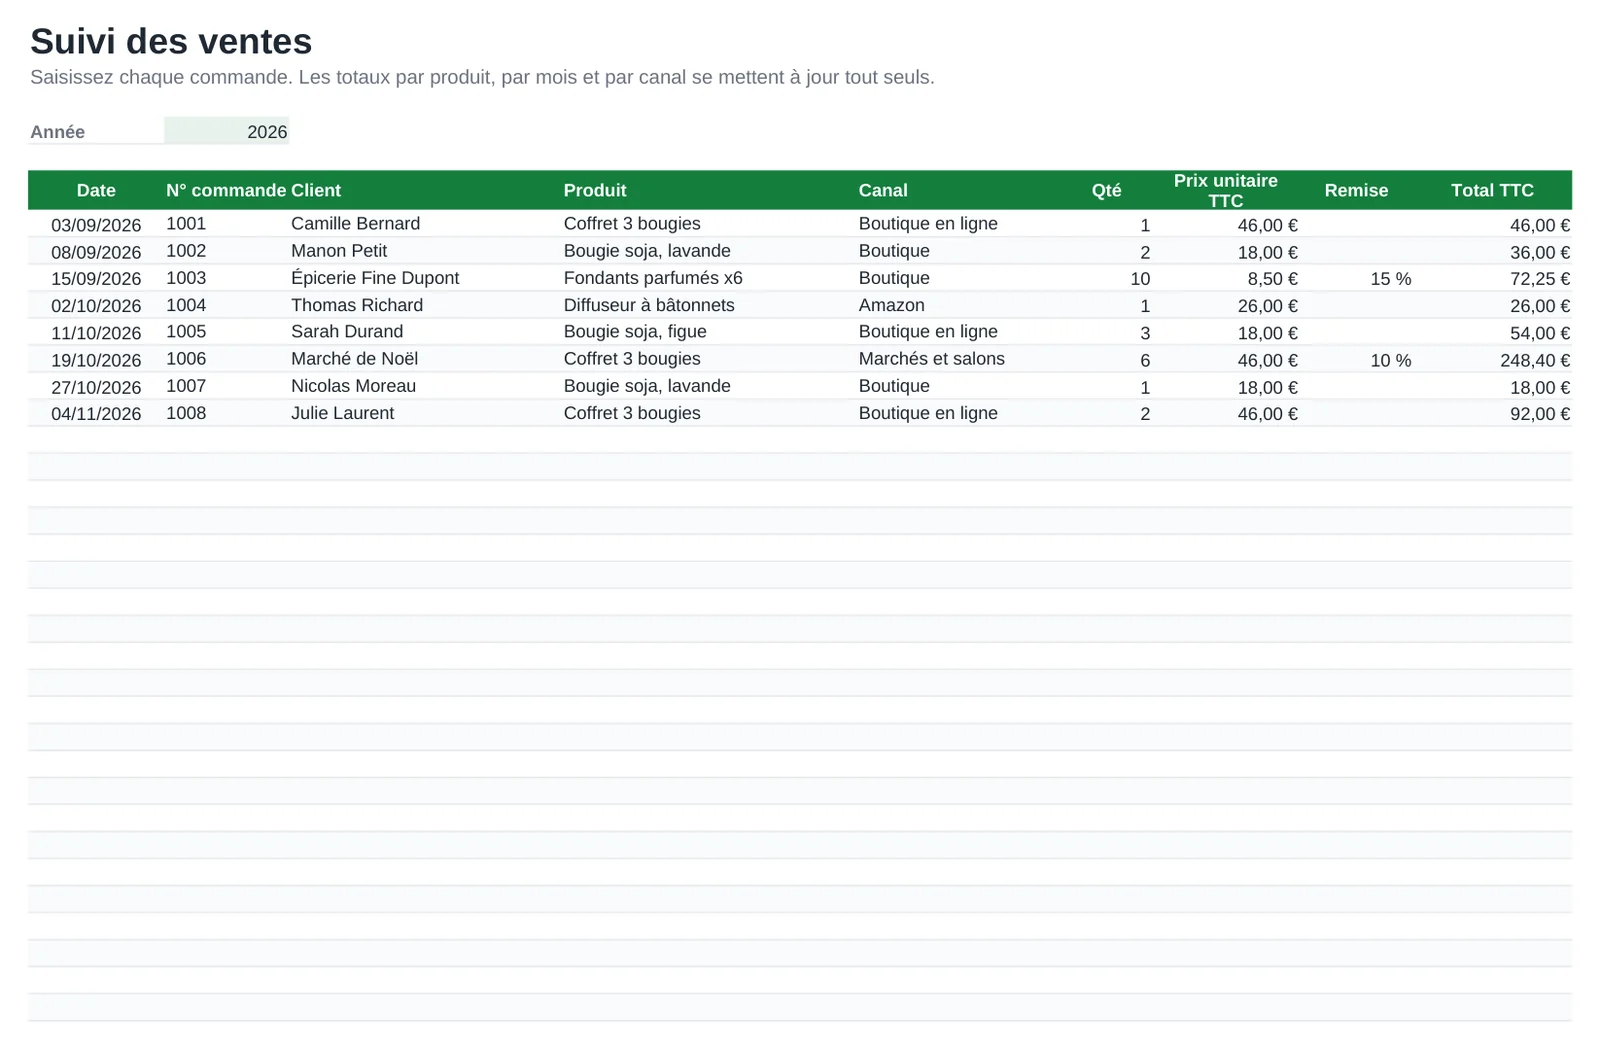The image size is (1600, 1049).
Task: Select total 248,40 € cell
Action: click(x=1492, y=360)
